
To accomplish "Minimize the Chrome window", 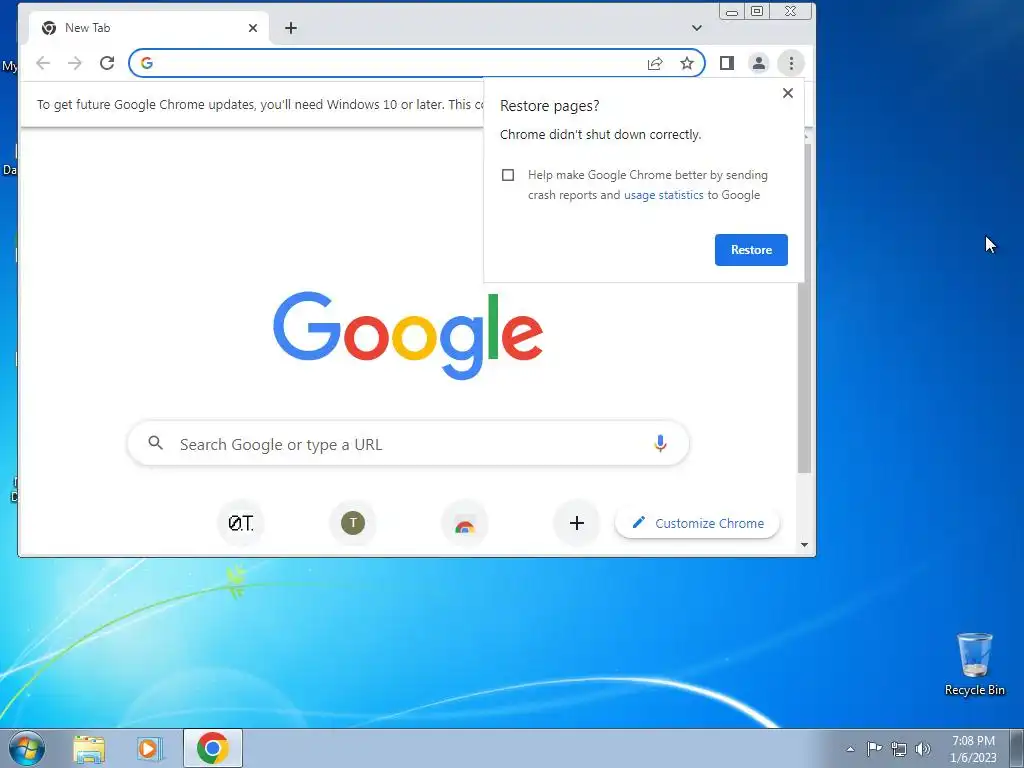I will (732, 12).
